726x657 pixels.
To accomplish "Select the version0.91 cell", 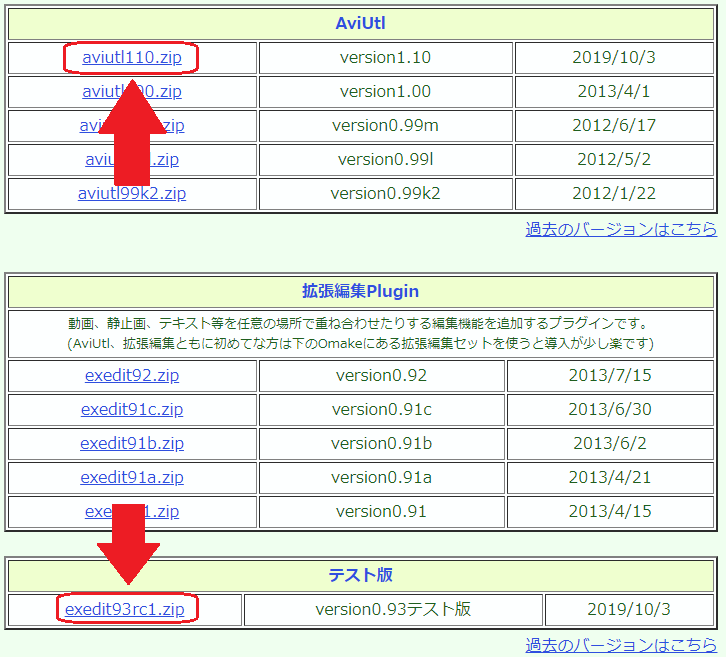I will (x=382, y=512).
